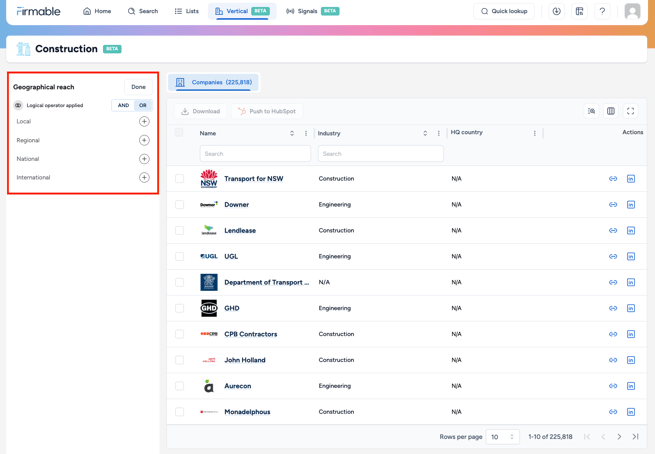Open LinkedIn icon for Lendlease
This screenshot has height=454, width=655.
[x=631, y=231]
